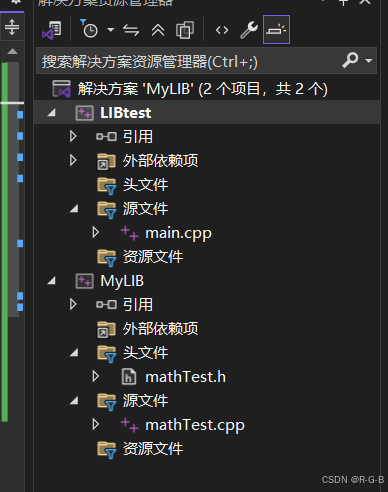The width and height of the screenshot is (388, 492).
Task: Open pending changes filter dropdown arrow
Action: pyautogui.click(x=111, y=30)
